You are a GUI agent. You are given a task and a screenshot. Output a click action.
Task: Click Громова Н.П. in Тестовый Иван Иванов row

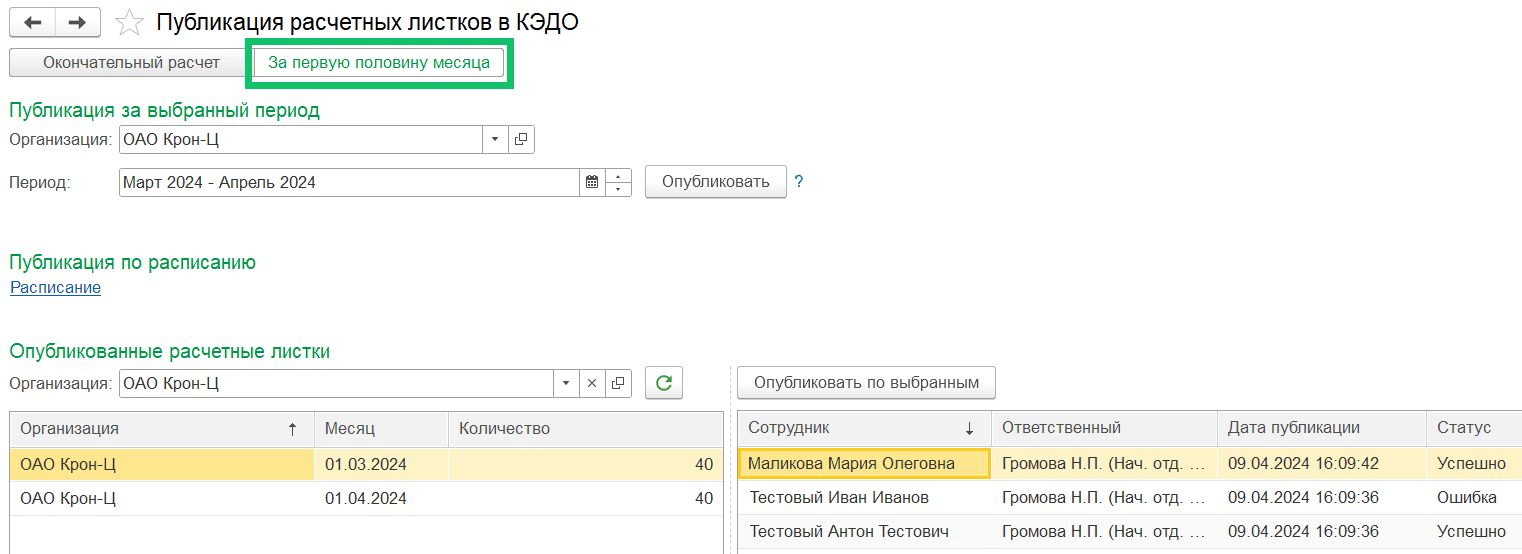click(1104, 498)
